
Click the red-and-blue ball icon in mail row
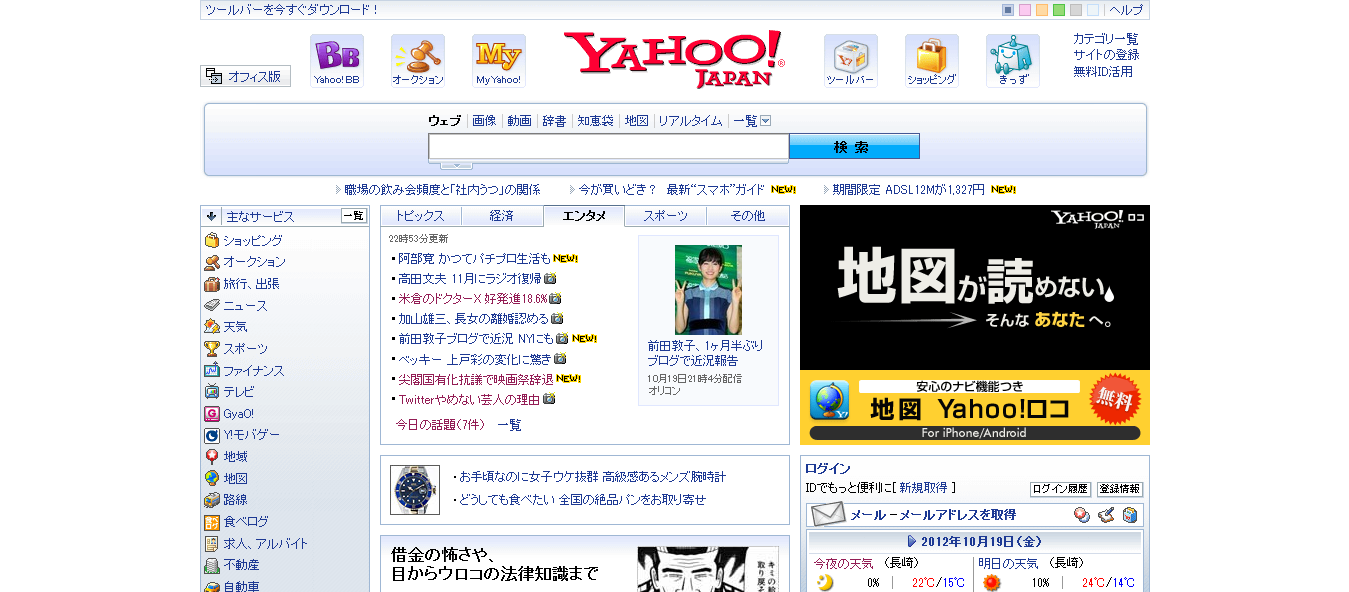tap(1081, 515)
